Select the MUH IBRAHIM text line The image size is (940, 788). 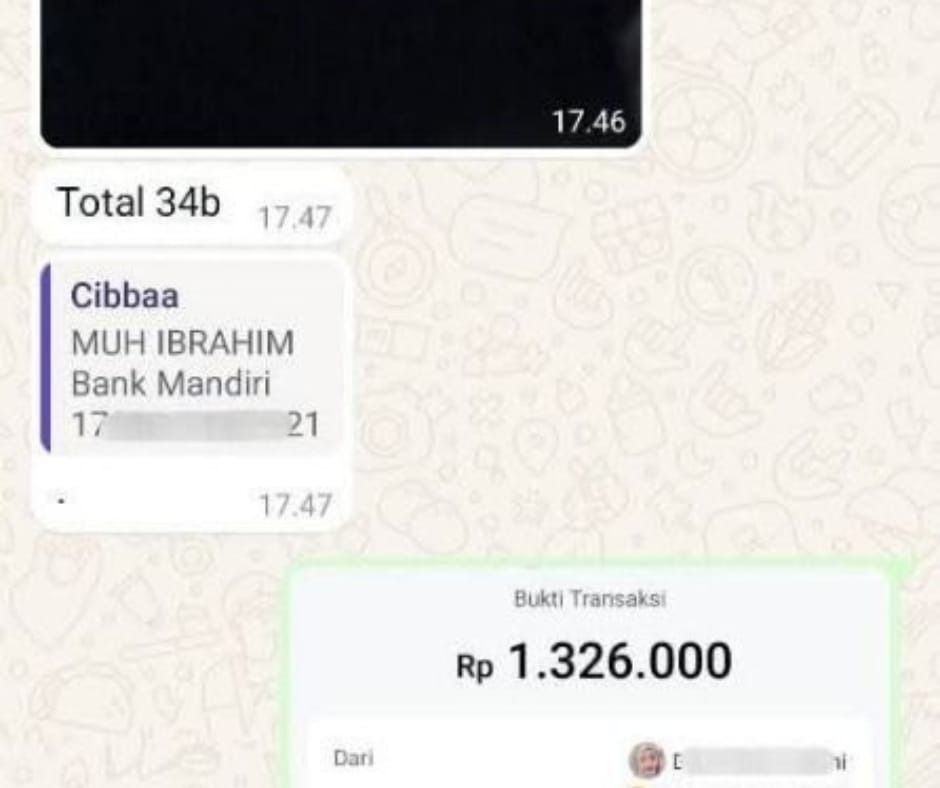point(183,342)
